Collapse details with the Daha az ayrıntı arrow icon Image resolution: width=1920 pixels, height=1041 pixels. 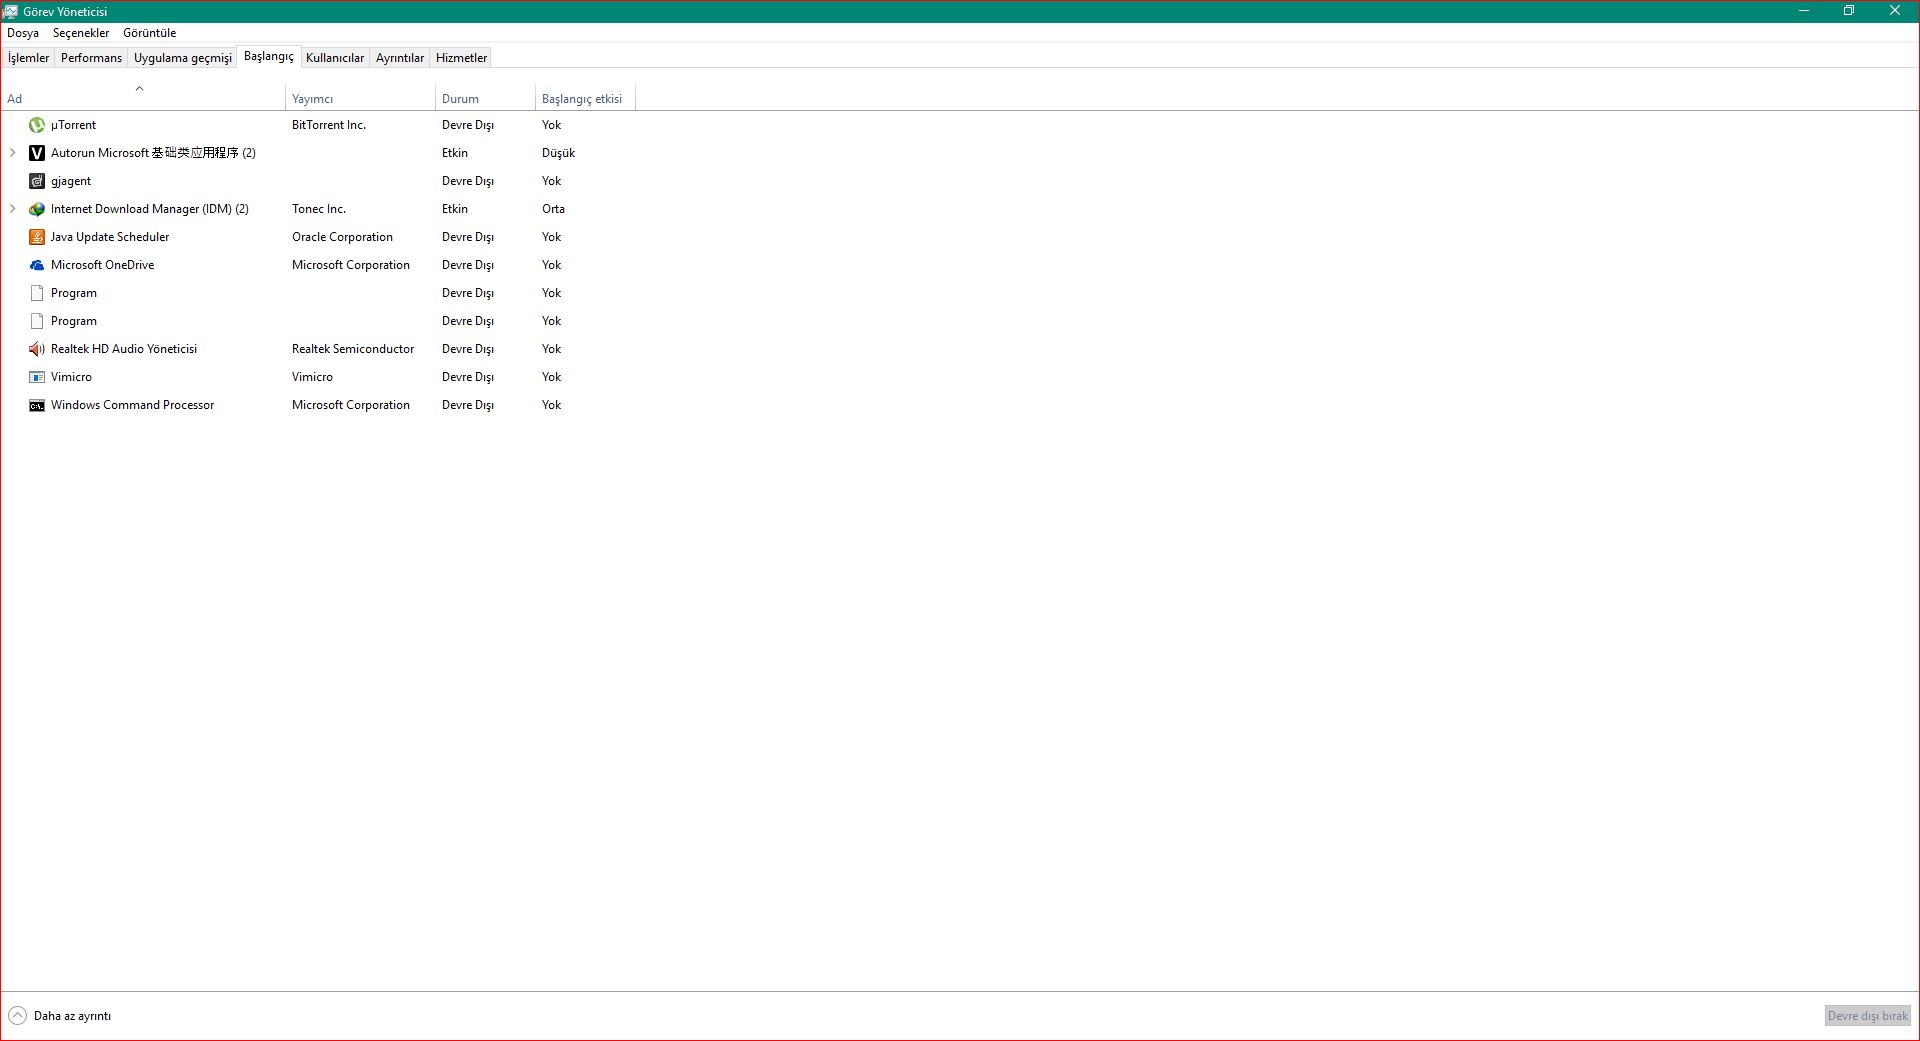17,1015
